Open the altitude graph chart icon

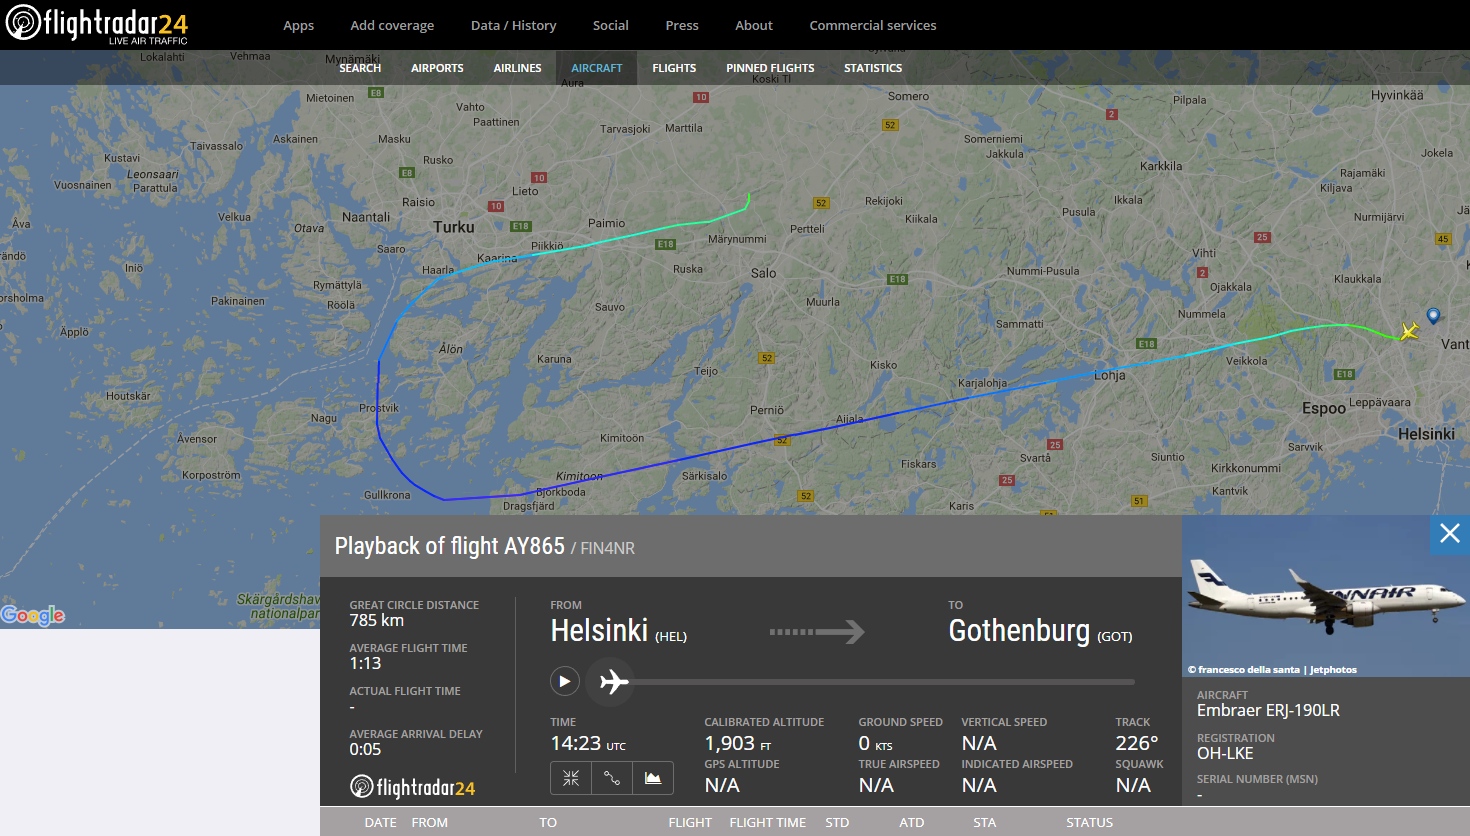click(x=653, y=778)
